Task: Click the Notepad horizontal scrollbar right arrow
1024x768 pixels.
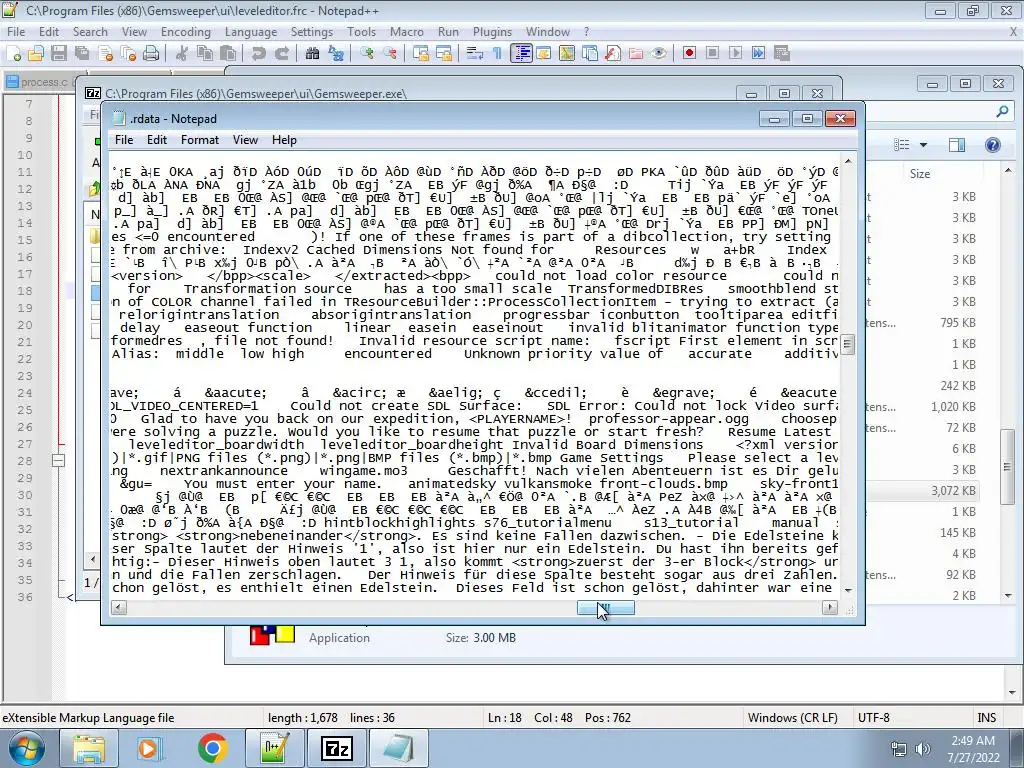Action: tap(829, 608)
